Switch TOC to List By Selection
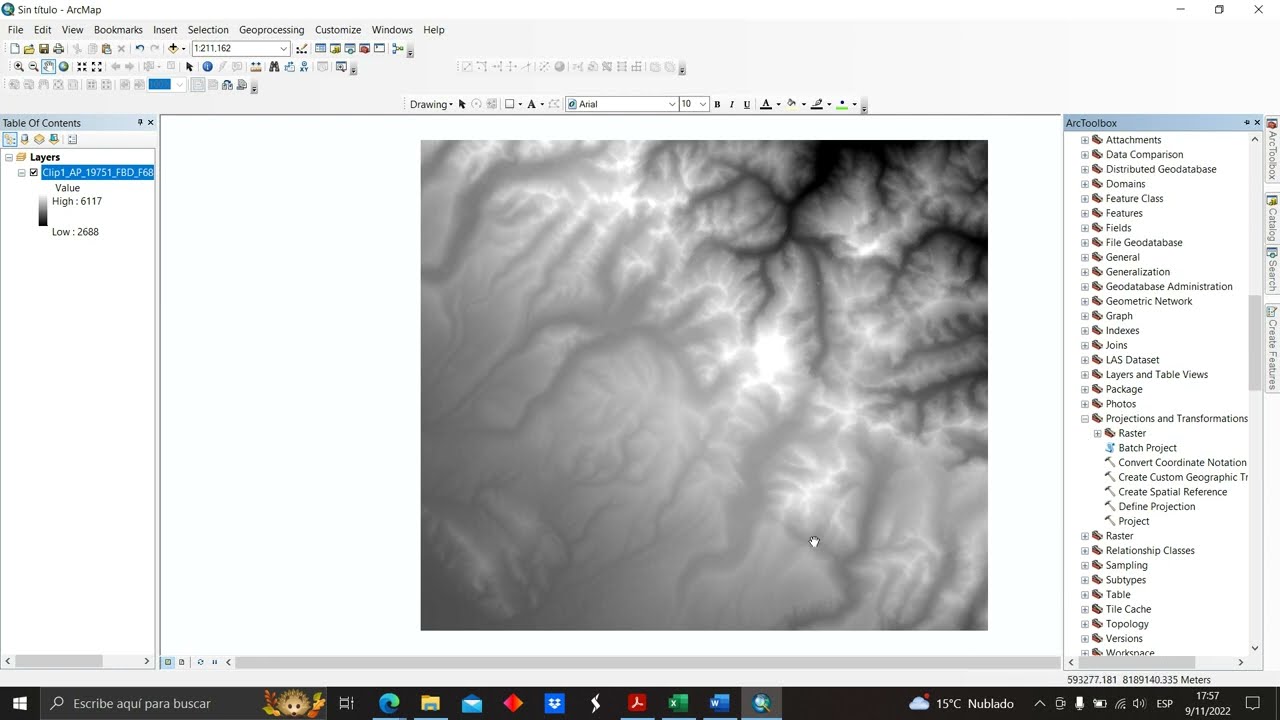The height and width of the screenshot is (720, 1280). [54, 139]
